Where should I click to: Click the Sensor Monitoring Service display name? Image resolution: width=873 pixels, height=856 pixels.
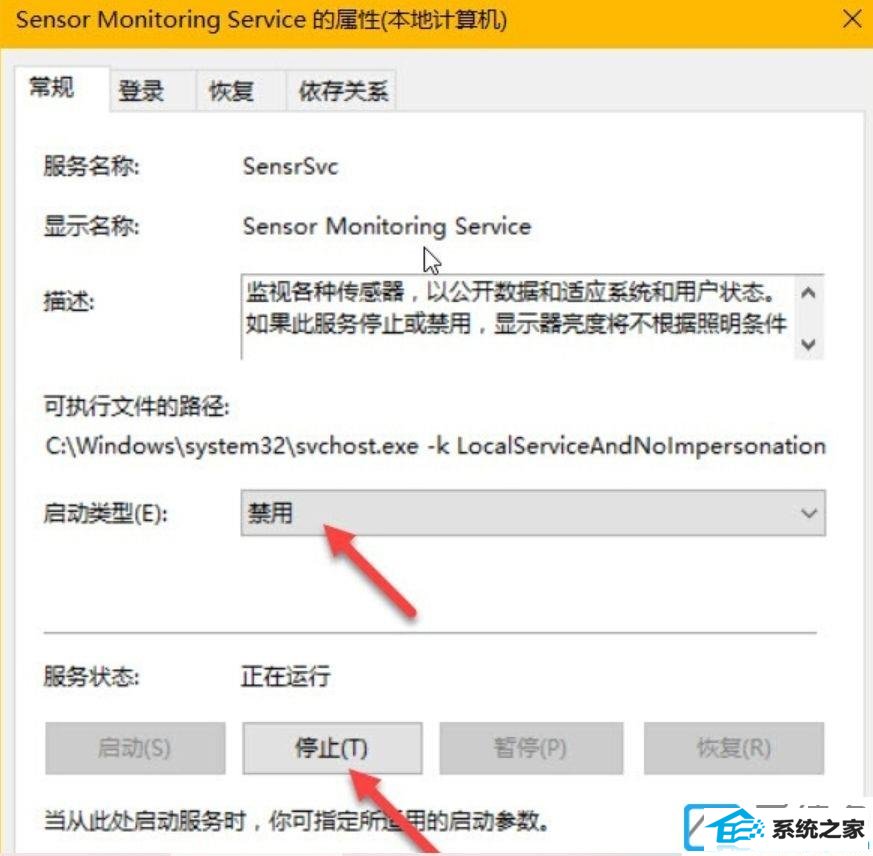click(387, 227)
